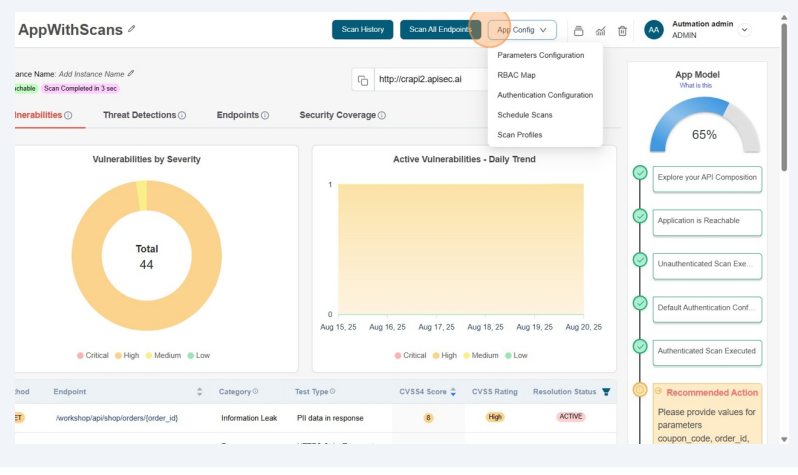The width and height of the screenshot is (798, 475).
Task: Open the Autmation admin user menu chevron
Action: (x=743, y=30)
